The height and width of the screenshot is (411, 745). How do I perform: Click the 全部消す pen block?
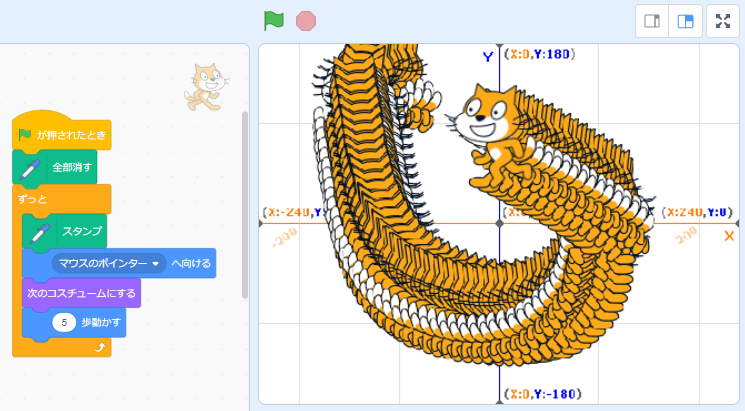[x=55, y=167]
